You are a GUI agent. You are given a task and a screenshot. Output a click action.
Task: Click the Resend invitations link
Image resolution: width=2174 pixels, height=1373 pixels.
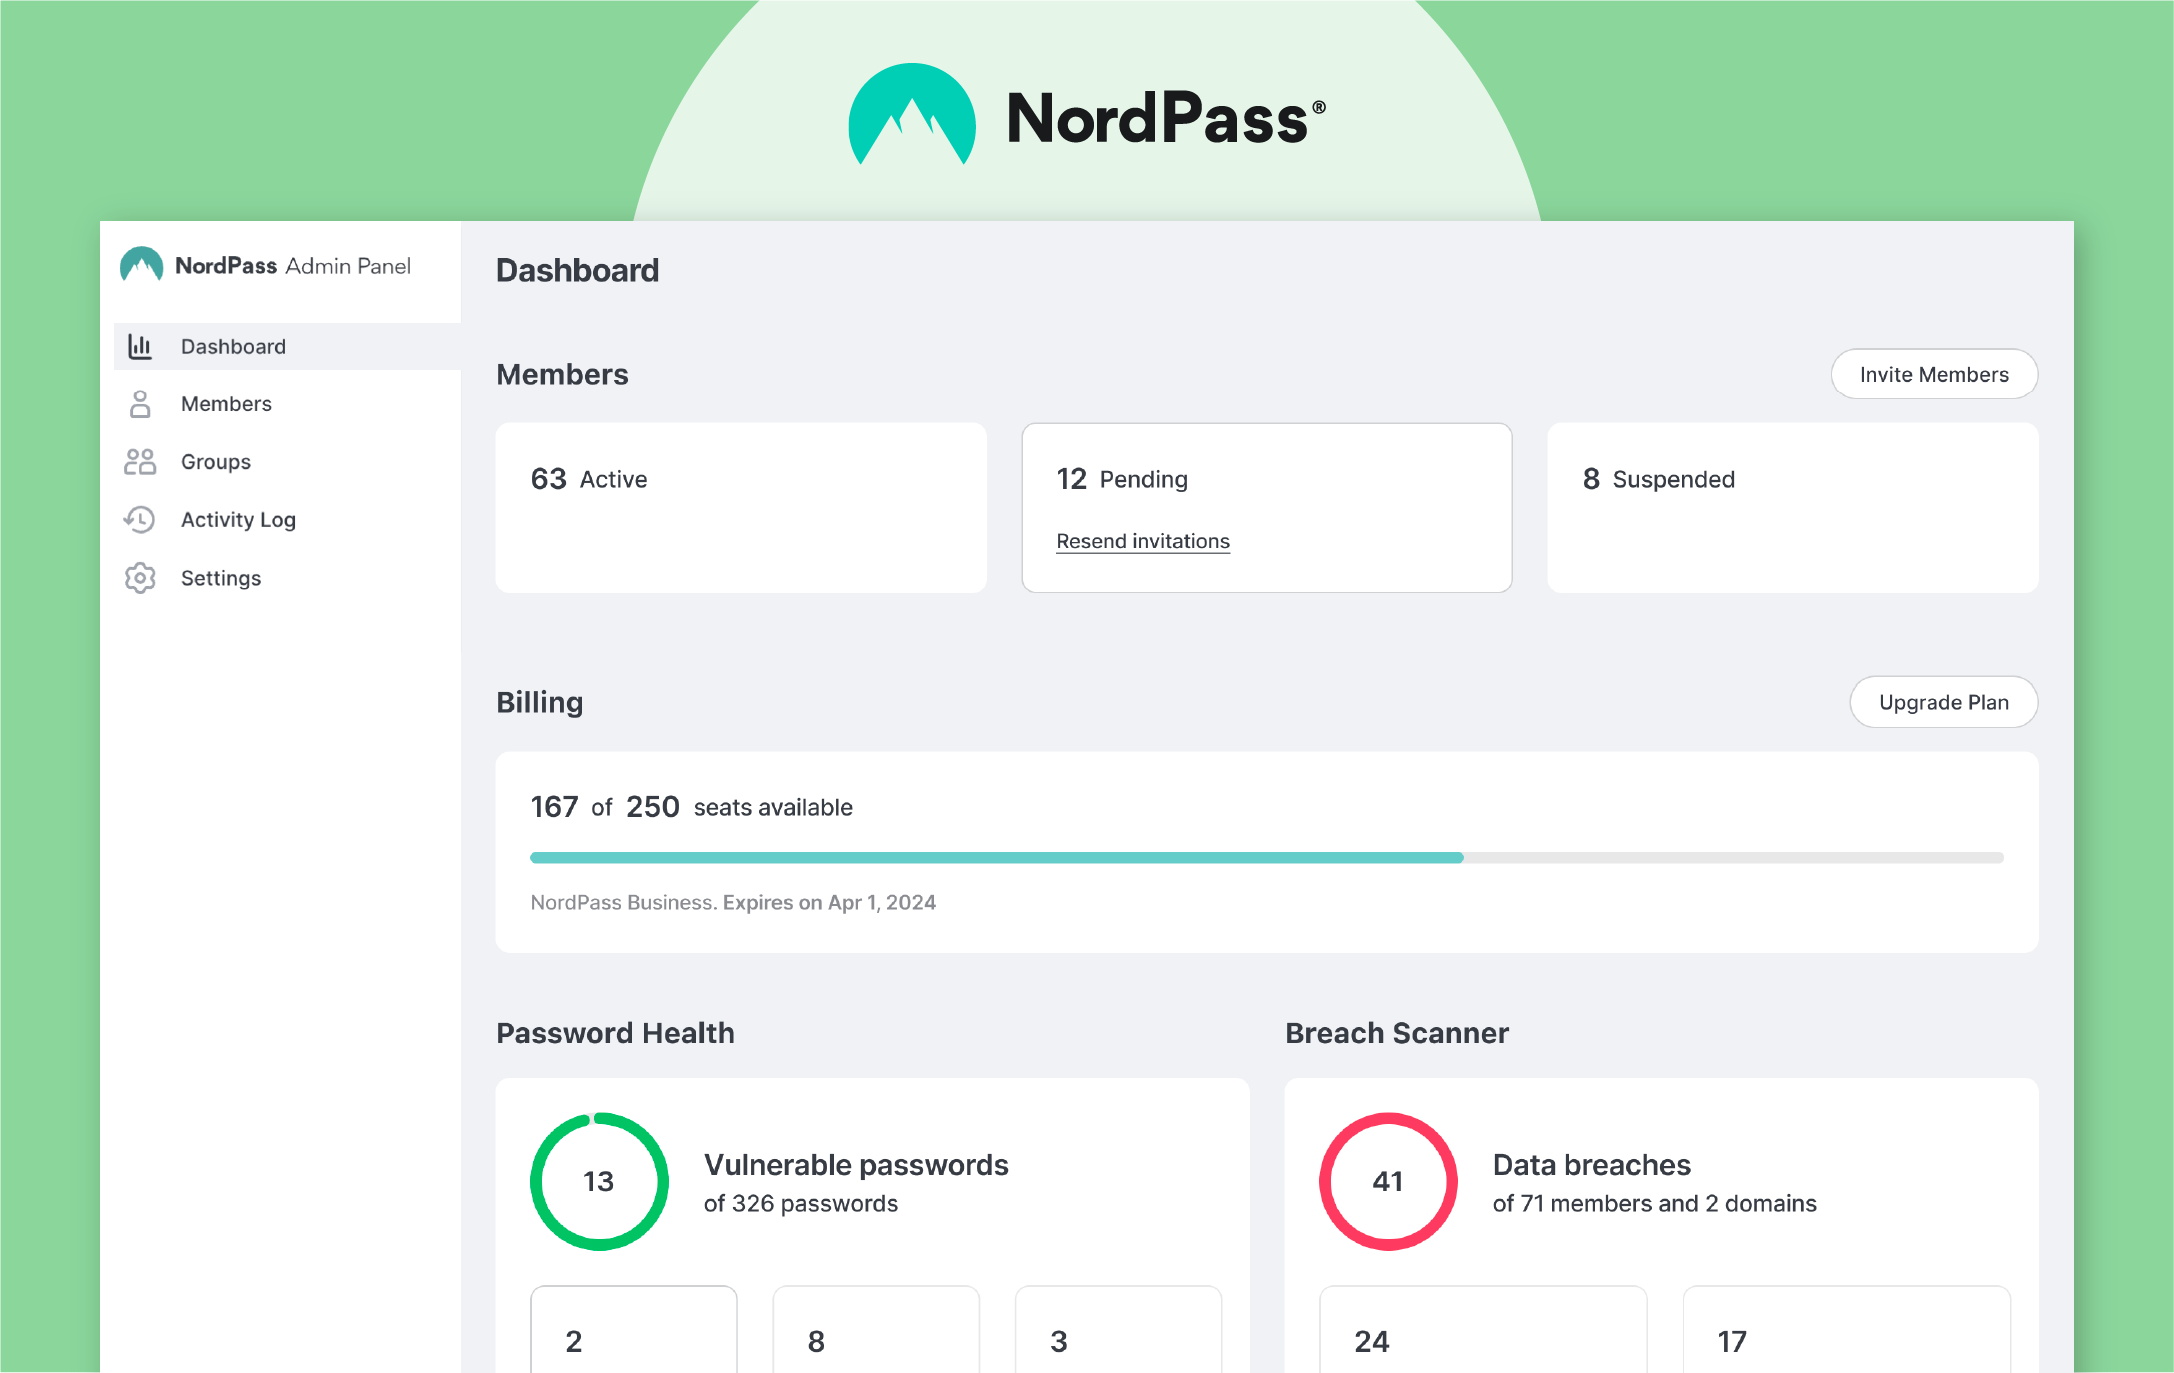pyautogui.click(x=1143, y=541)
